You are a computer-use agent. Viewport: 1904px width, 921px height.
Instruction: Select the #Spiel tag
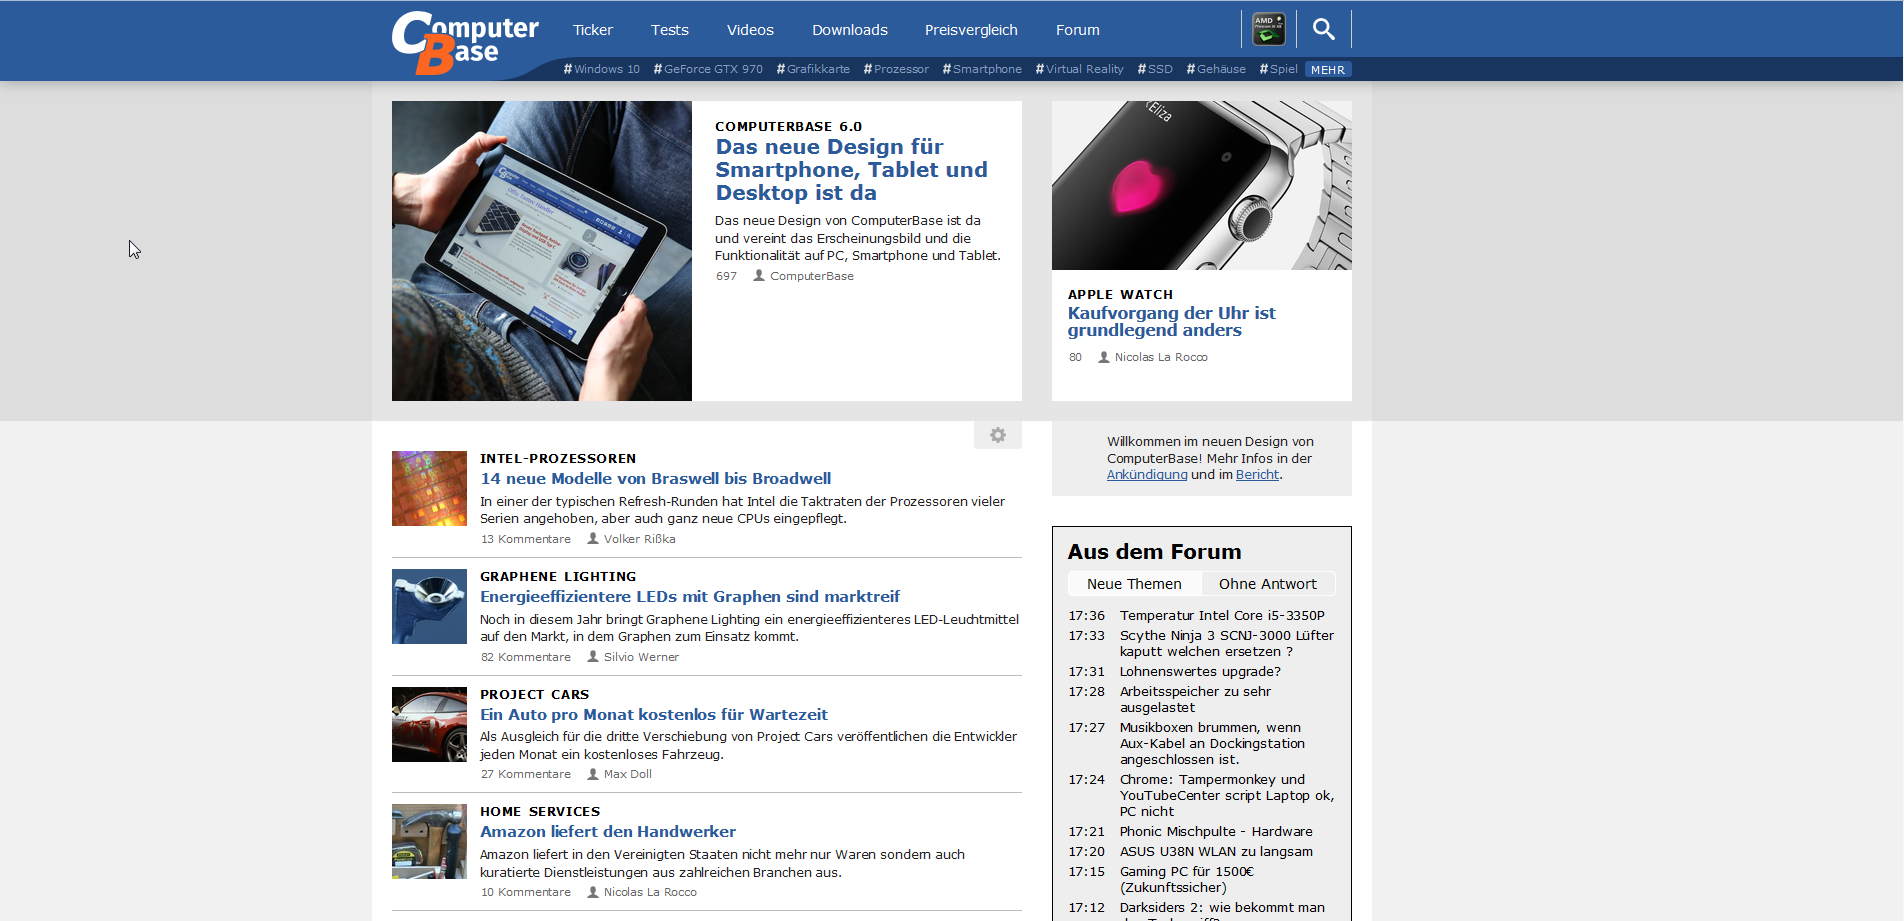coord(1278,69)
